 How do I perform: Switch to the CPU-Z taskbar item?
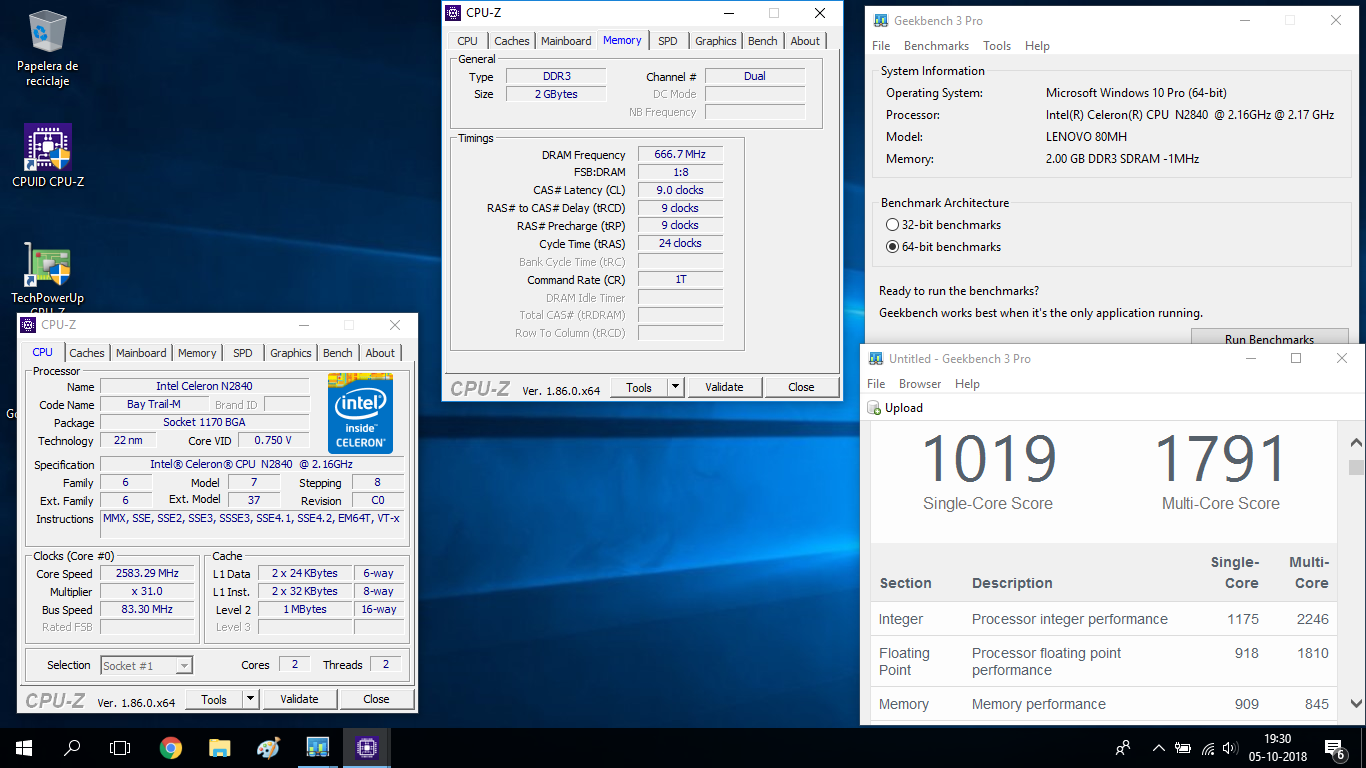pyautogui.click(x=366, y=747)
